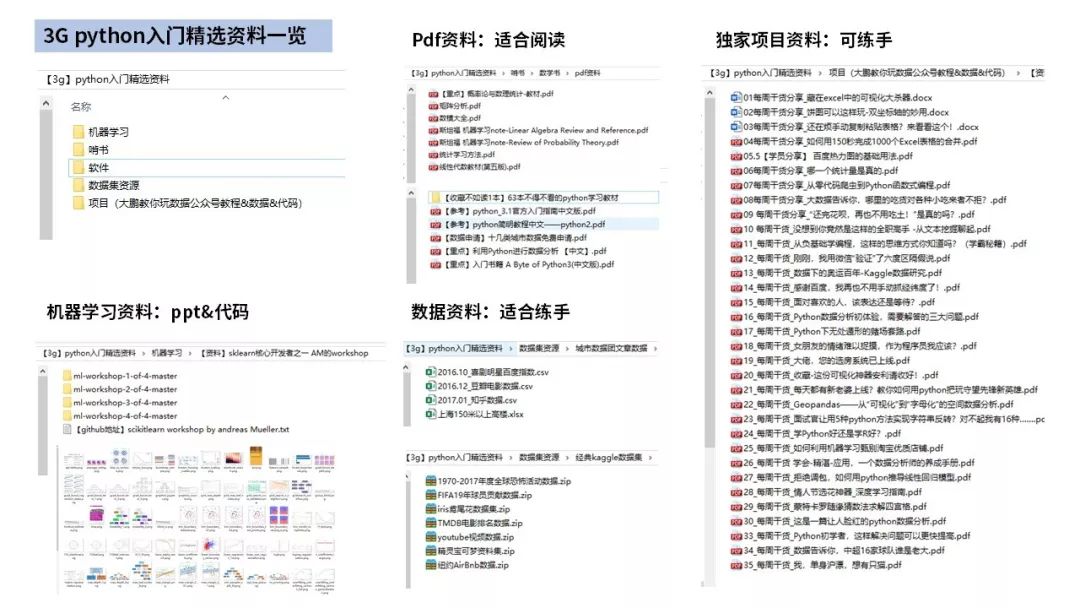Click breadcrumb arrow after 机器学习 in path

(191, 353)
